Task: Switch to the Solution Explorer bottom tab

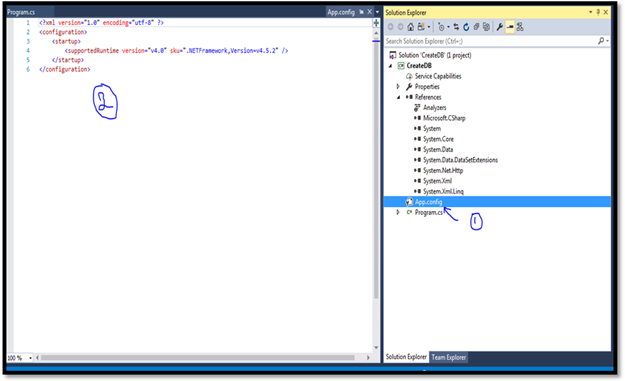Action: point(406,357)
